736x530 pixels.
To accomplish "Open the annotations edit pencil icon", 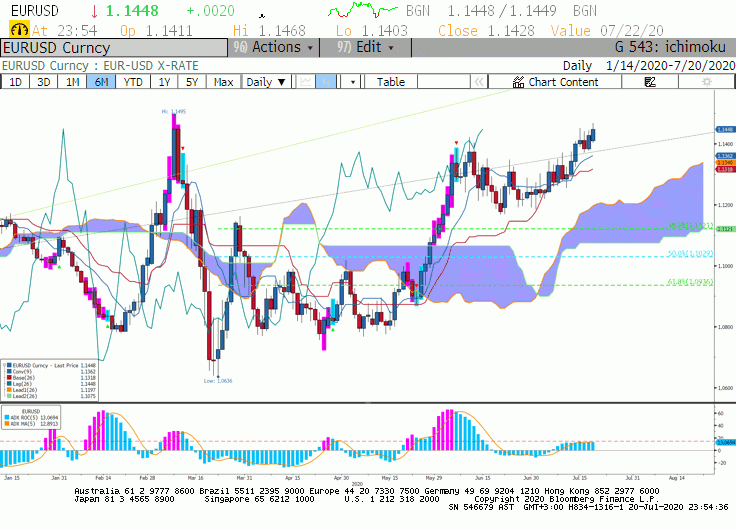I will (650, 82).
